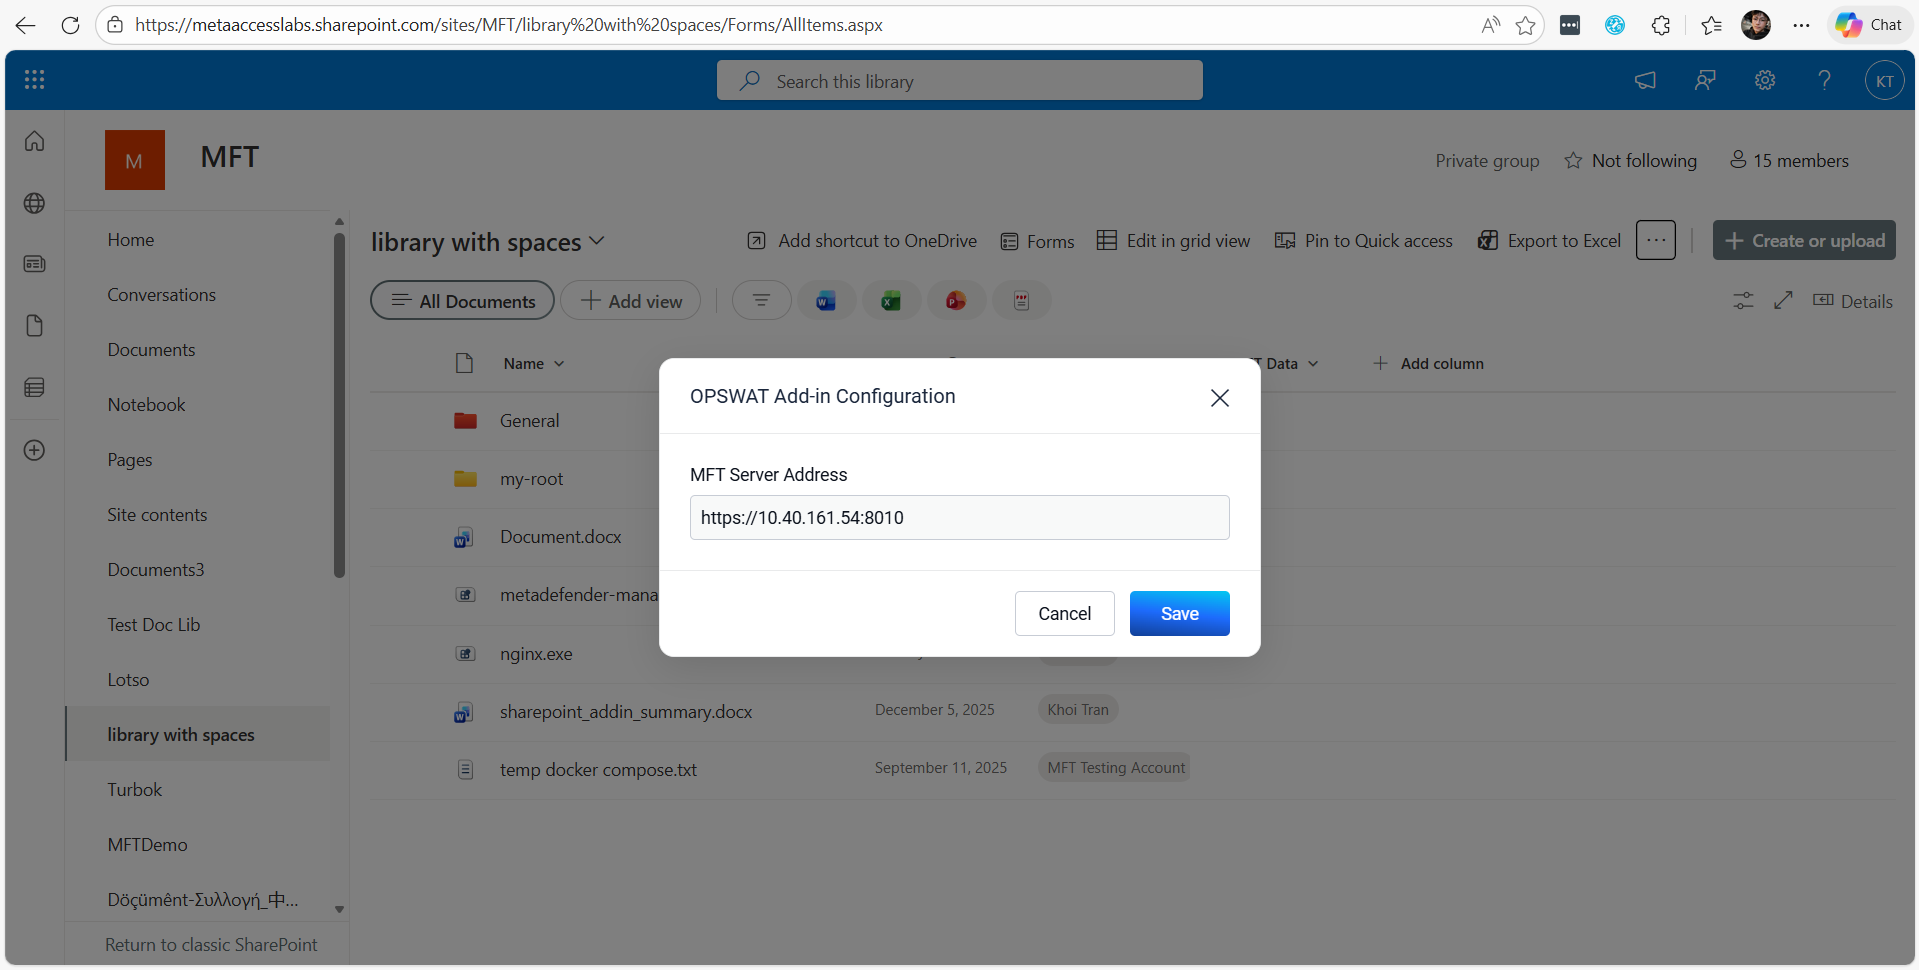
Task: Open SharePoint settings gear
Action: point(1764,80)
